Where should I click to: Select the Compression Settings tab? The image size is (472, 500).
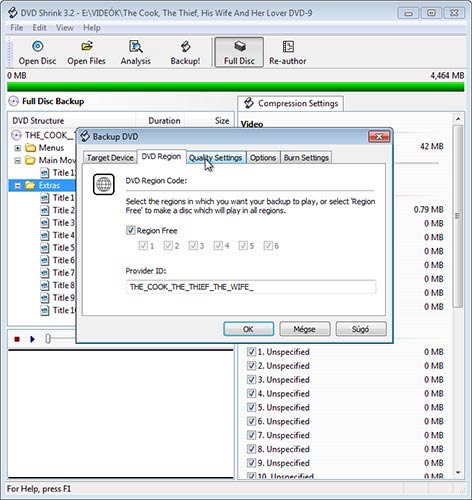(291, 103)
